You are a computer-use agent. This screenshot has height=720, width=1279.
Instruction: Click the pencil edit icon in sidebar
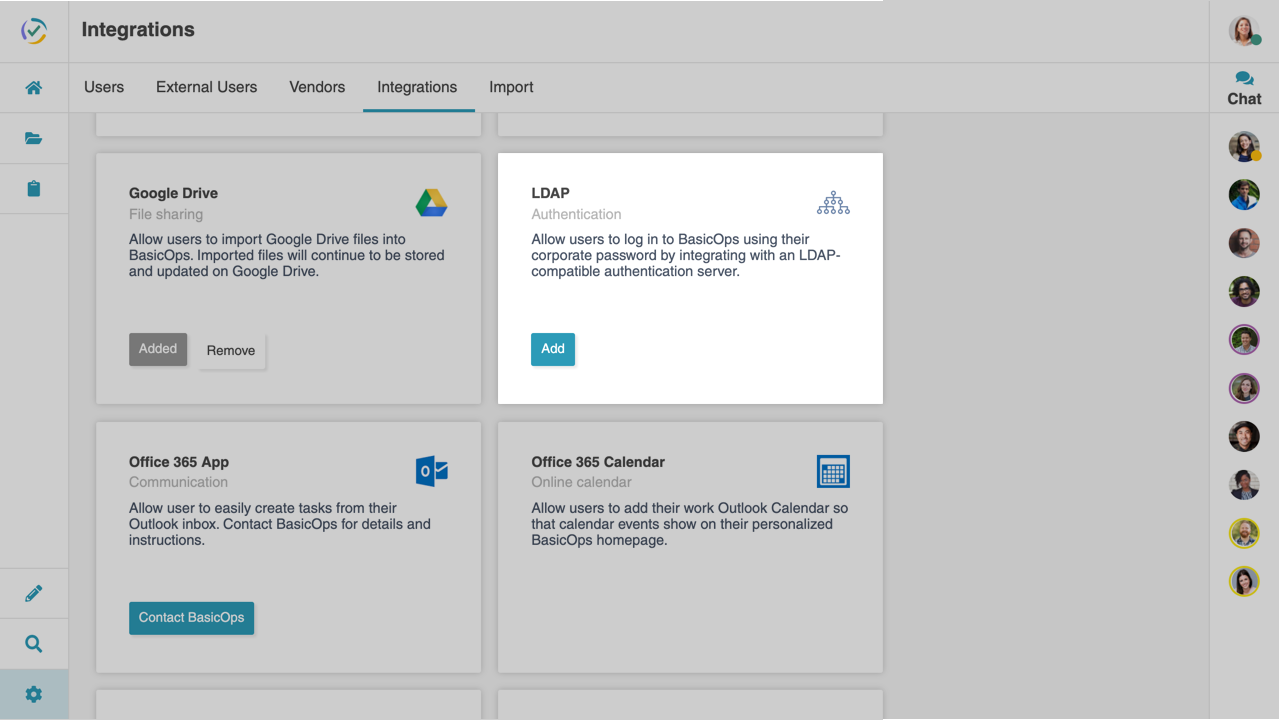(x=34, y=594)
